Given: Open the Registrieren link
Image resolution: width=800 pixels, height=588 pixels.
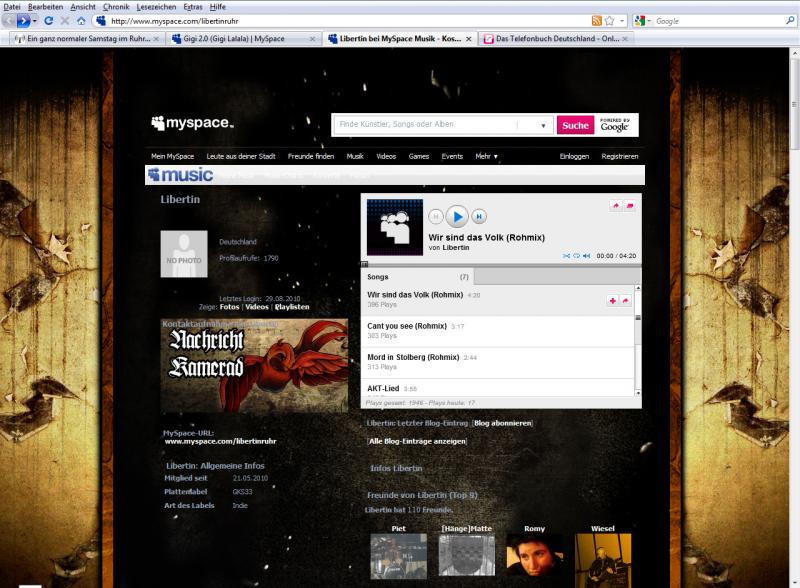Looking at the screenshot, I should coord(620,157).
